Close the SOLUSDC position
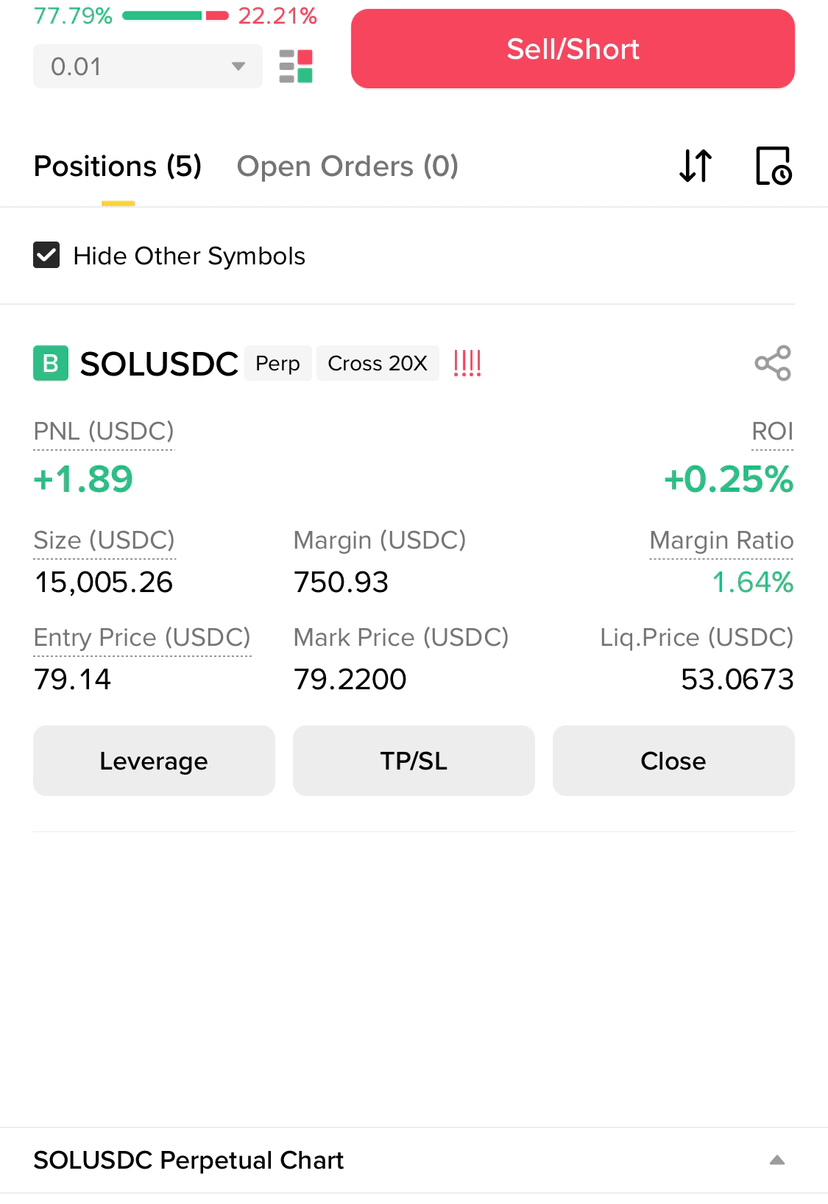Viewport: 828px width, 1204px height. click(674, 761)
